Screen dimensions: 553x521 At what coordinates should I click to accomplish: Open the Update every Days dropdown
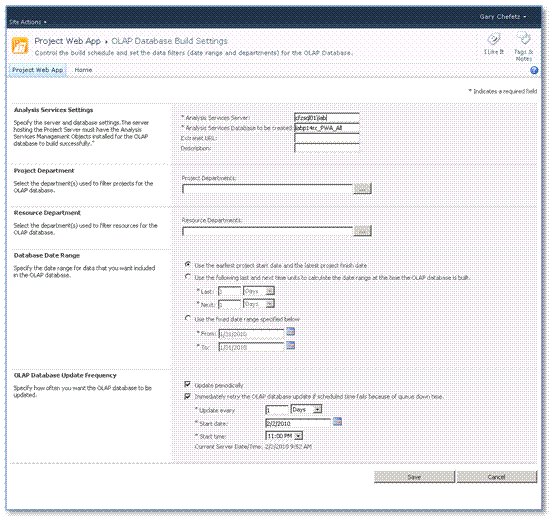pos(306,409)
